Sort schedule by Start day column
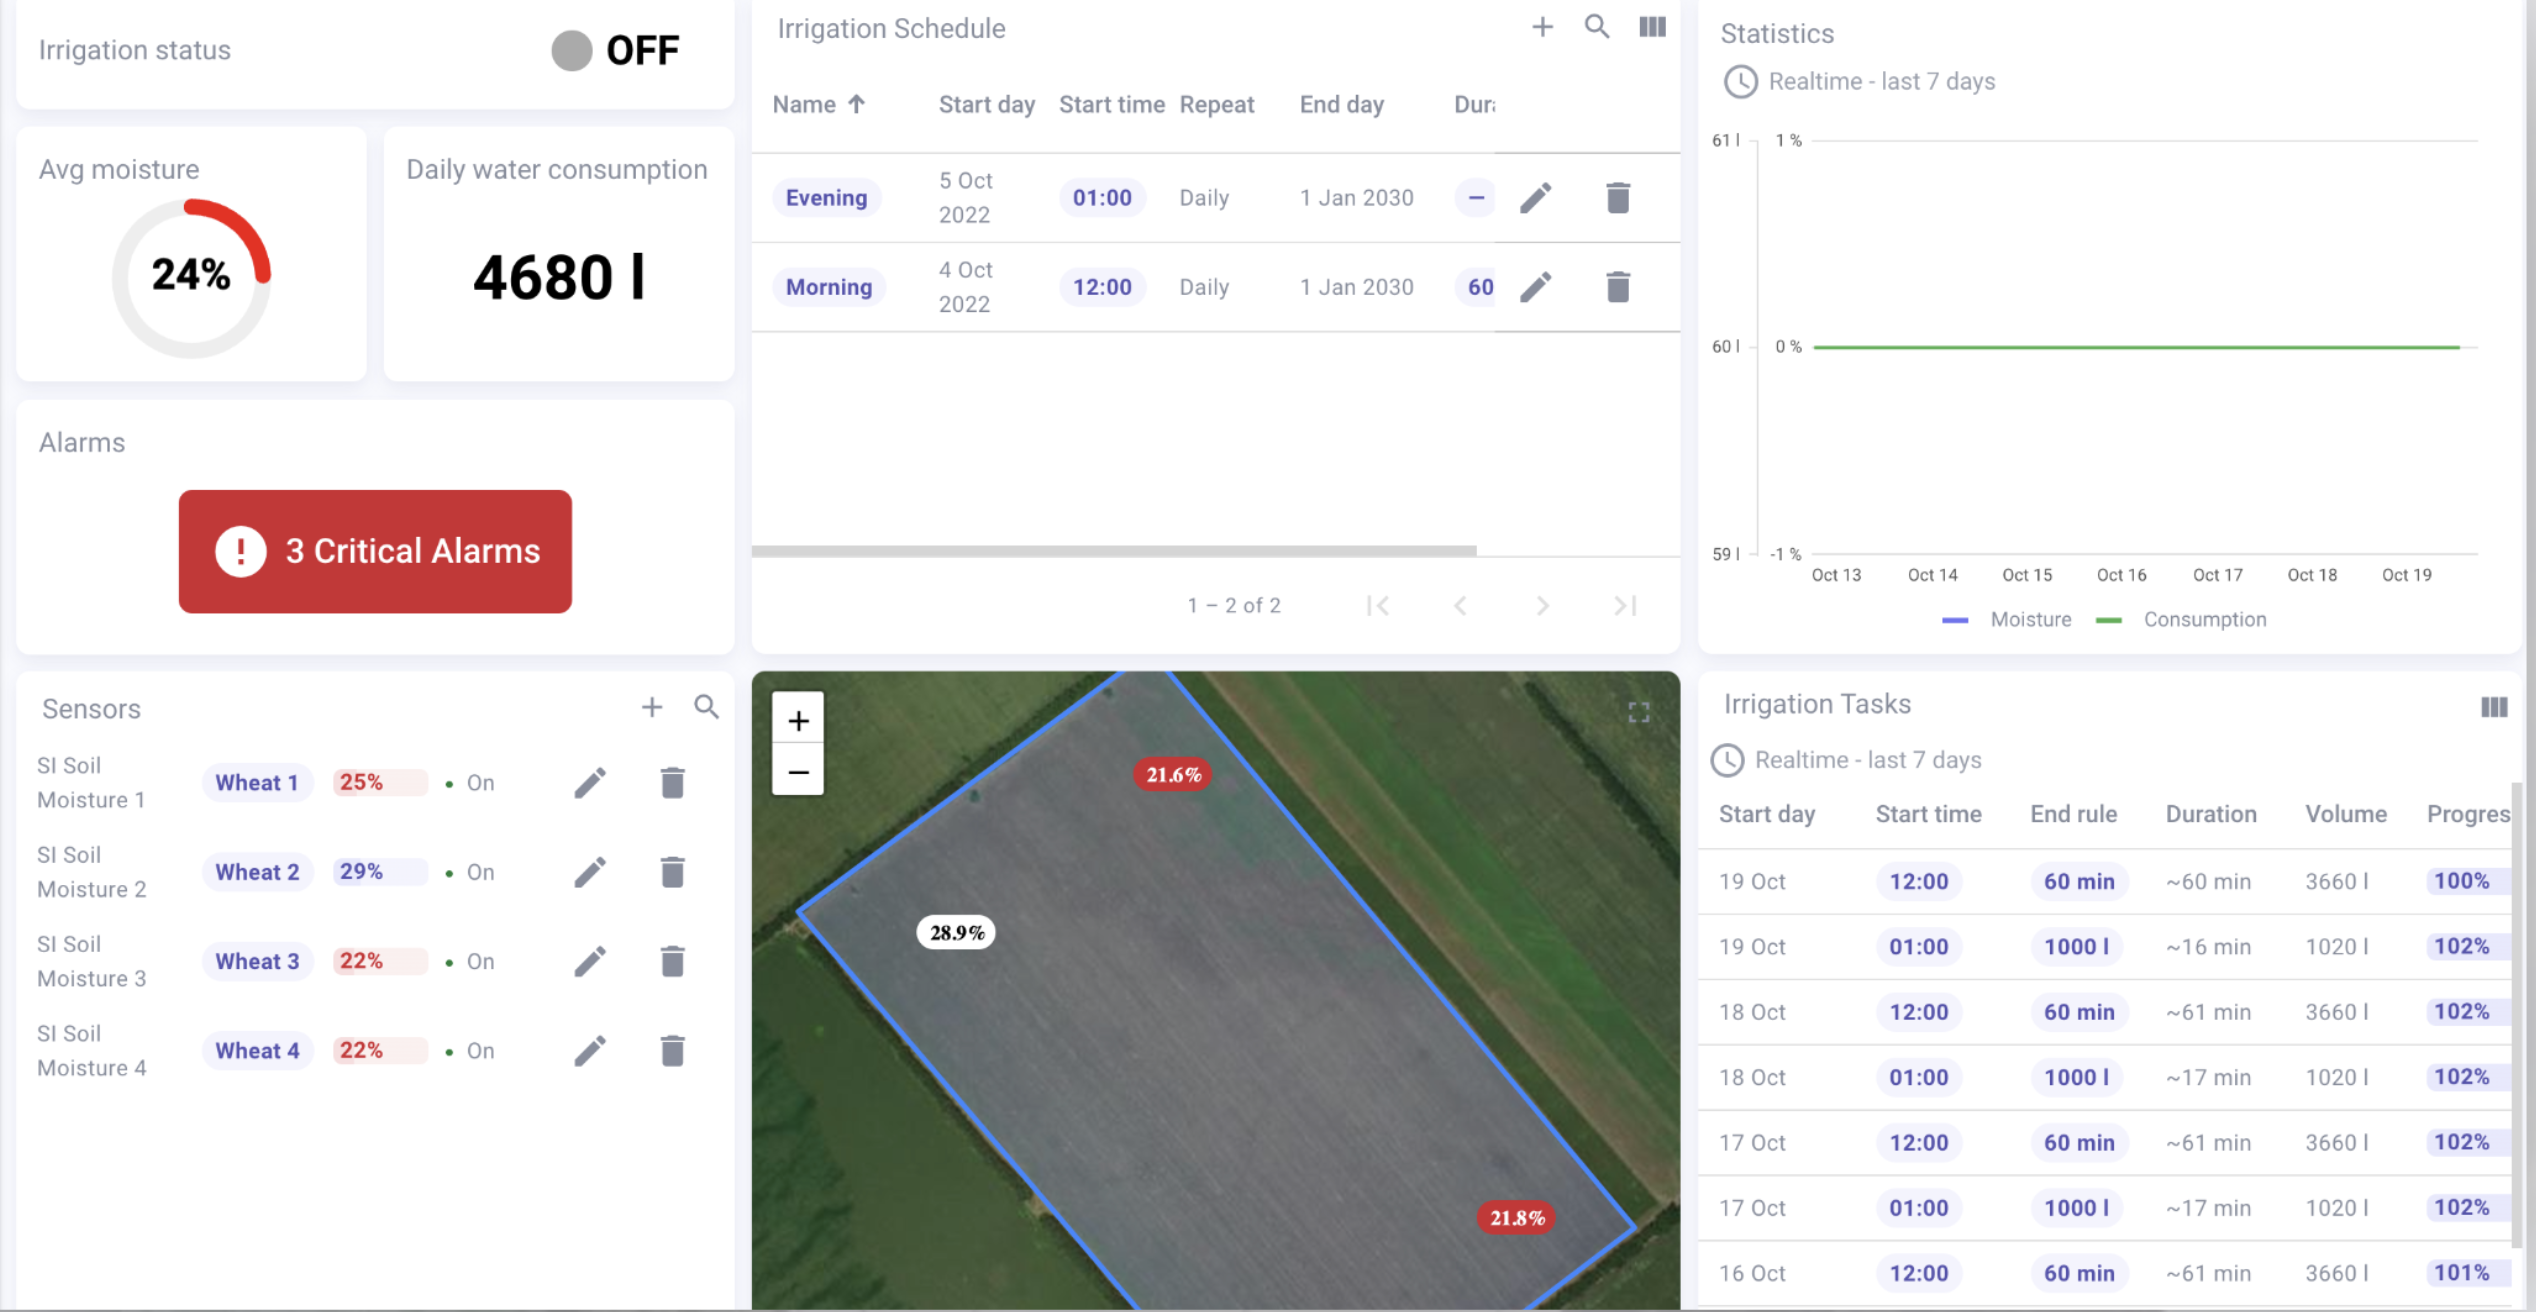2536x1312 pixels. coord(986,105)
